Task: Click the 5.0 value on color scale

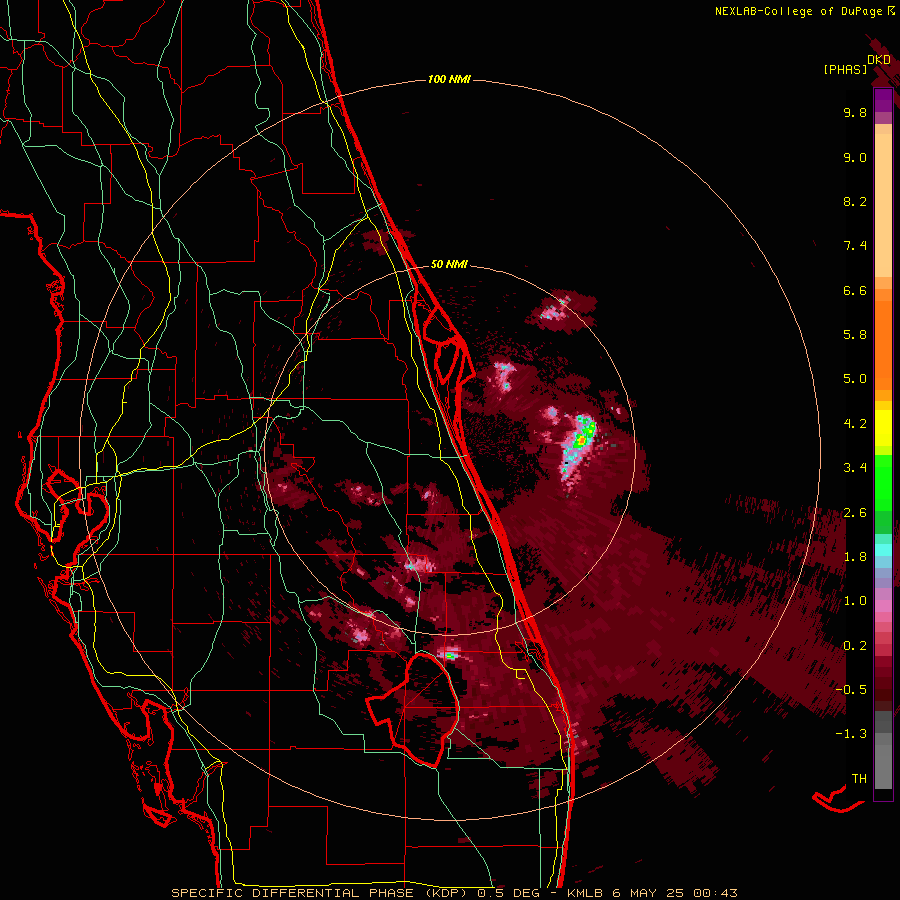Action: click(x=855, y=379)
